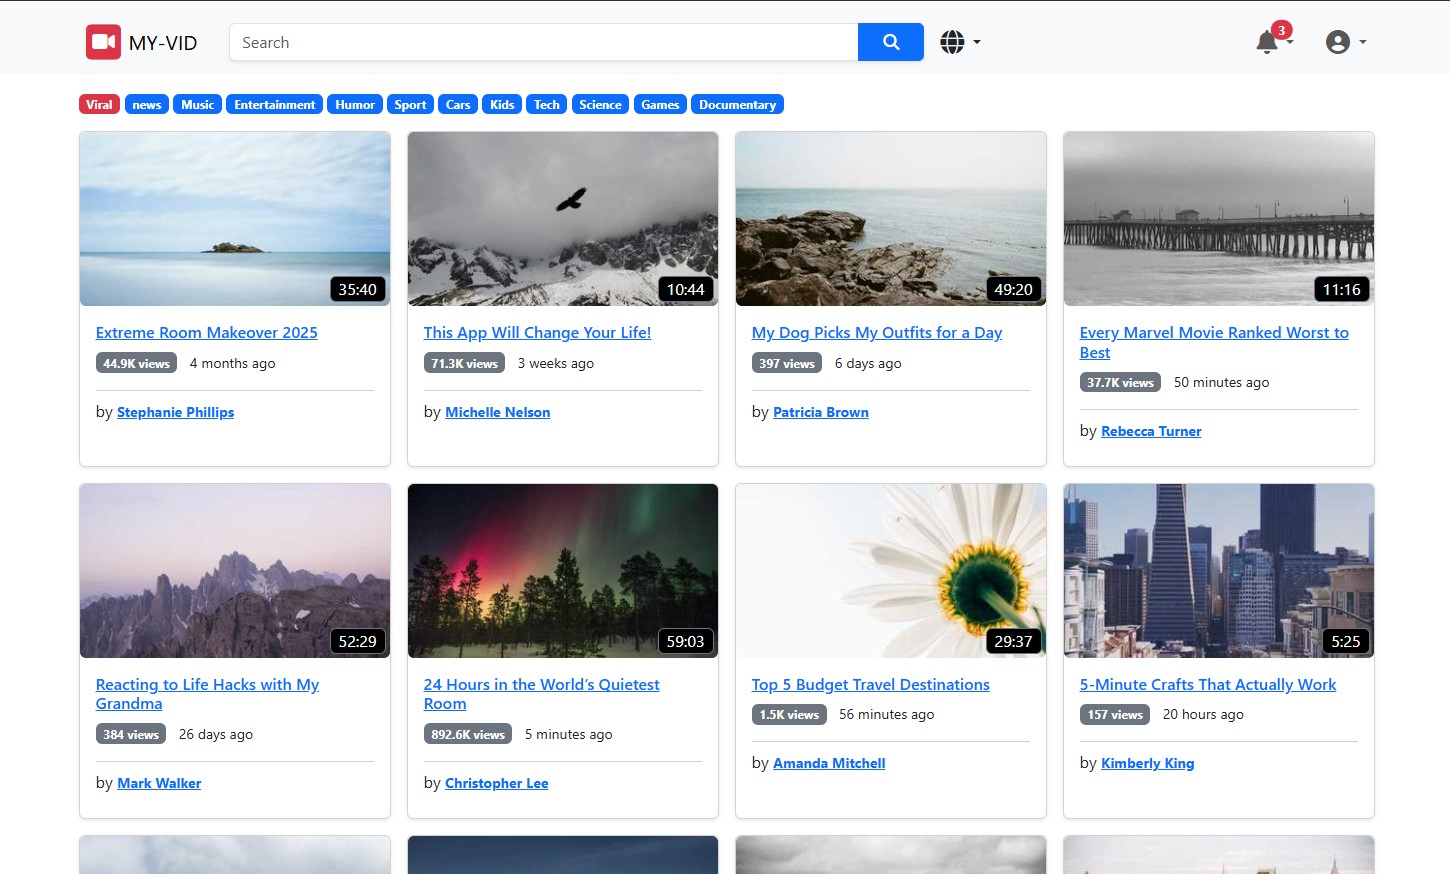Click the MY-VID camera logo icon

(103, 42)
